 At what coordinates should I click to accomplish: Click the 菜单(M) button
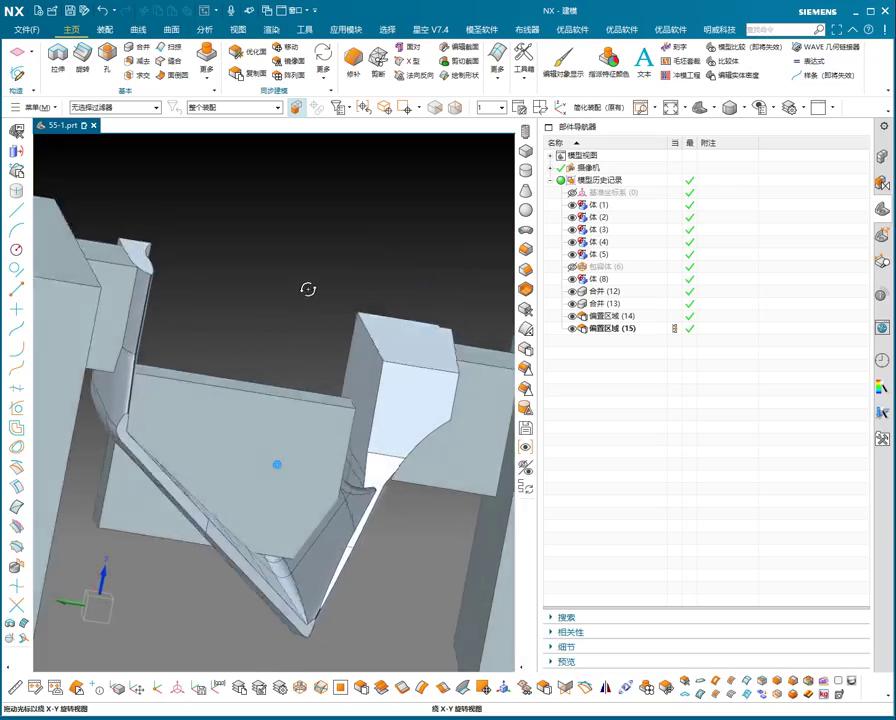36,107
